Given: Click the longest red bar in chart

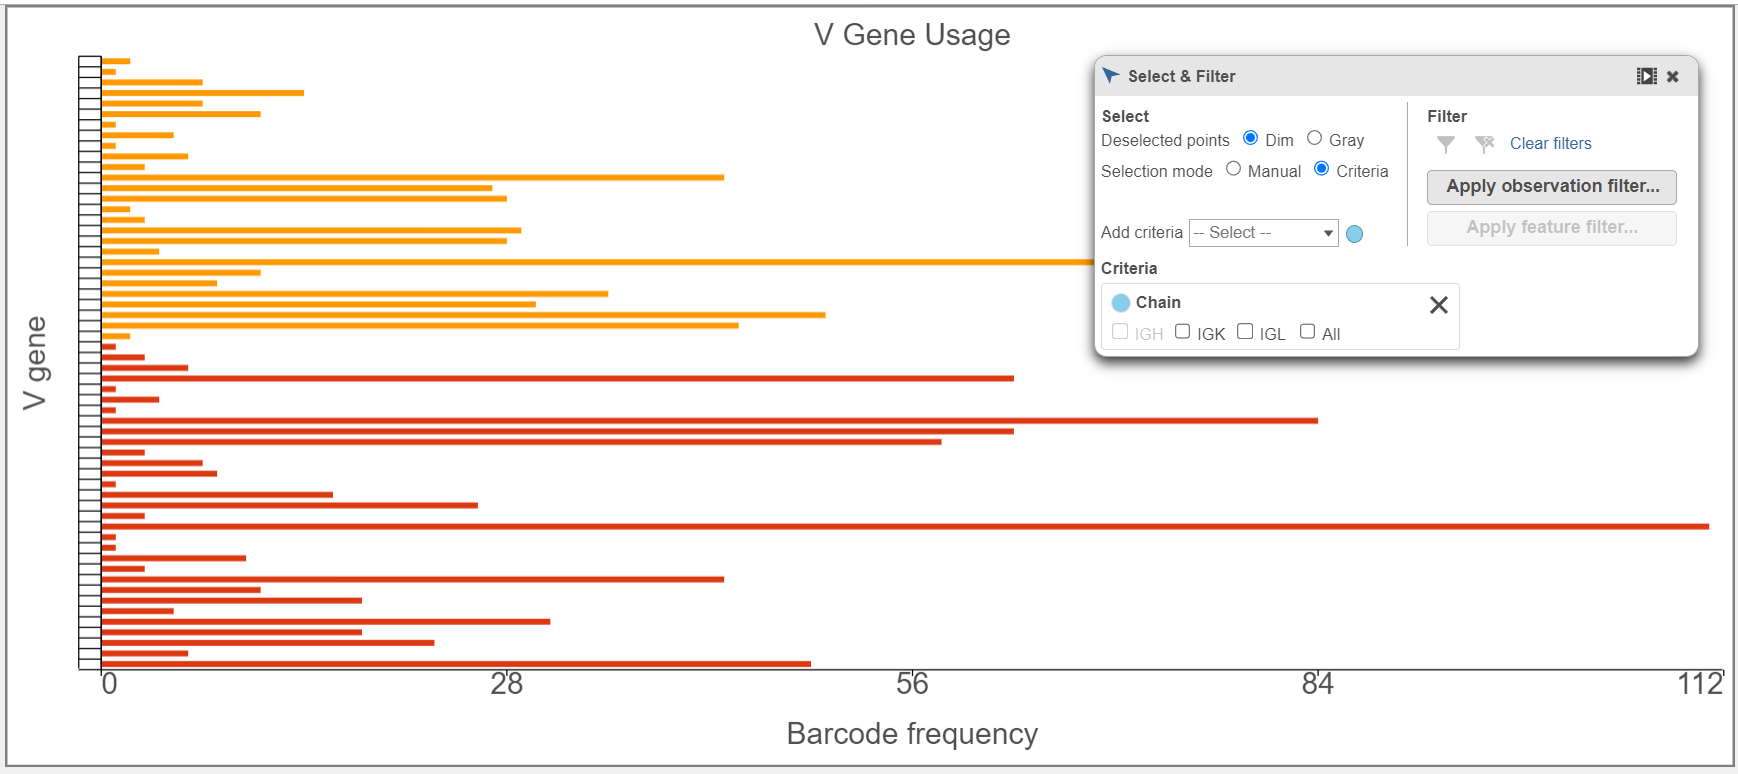Looking at the screenshot, I should coord(900,526).
